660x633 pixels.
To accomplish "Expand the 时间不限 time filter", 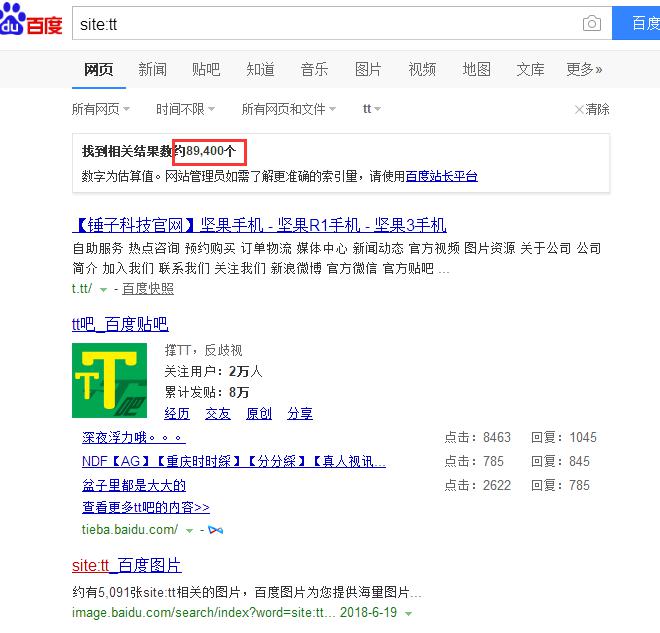I will (185, 109).
